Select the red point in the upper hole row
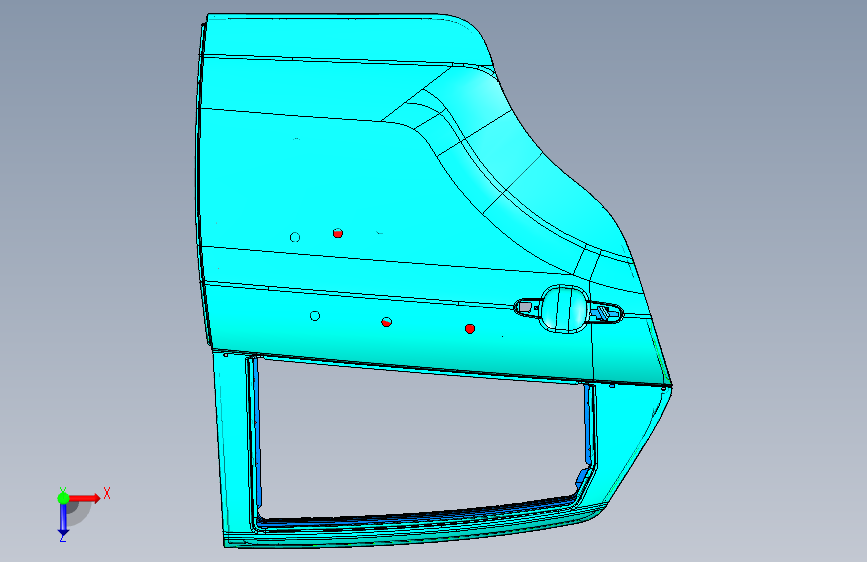The height and width of the screenshot is (562, 867). (x=338, y=233)
